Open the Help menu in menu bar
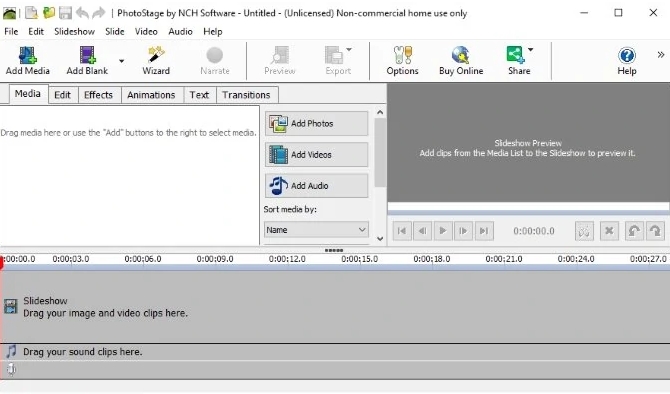670x394 pixels. [212, 32]
